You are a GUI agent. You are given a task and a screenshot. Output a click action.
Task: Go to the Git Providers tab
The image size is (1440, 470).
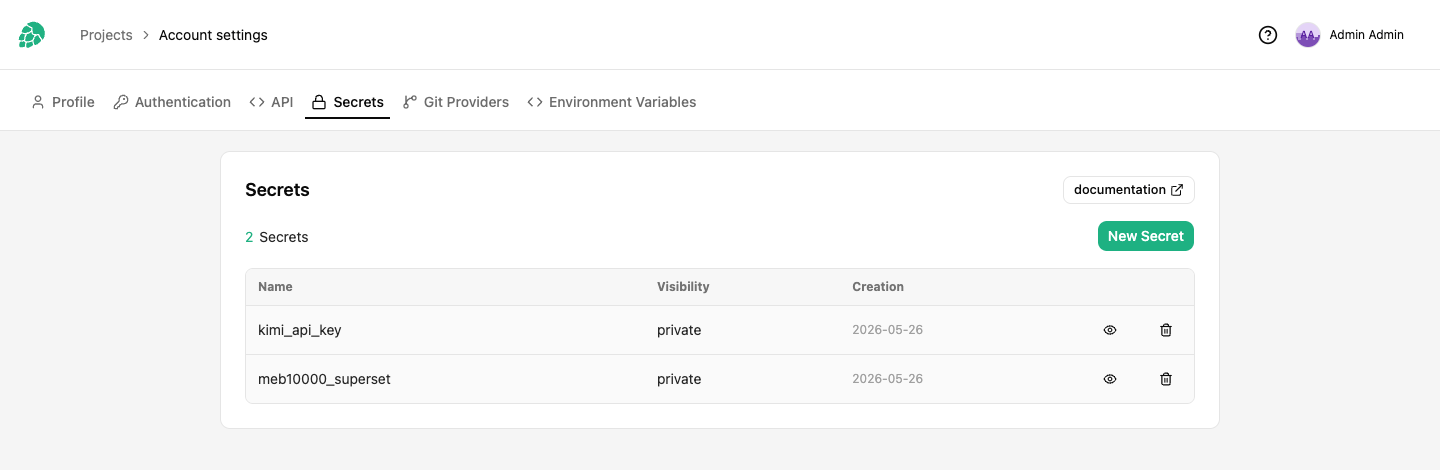pos(456,102)
